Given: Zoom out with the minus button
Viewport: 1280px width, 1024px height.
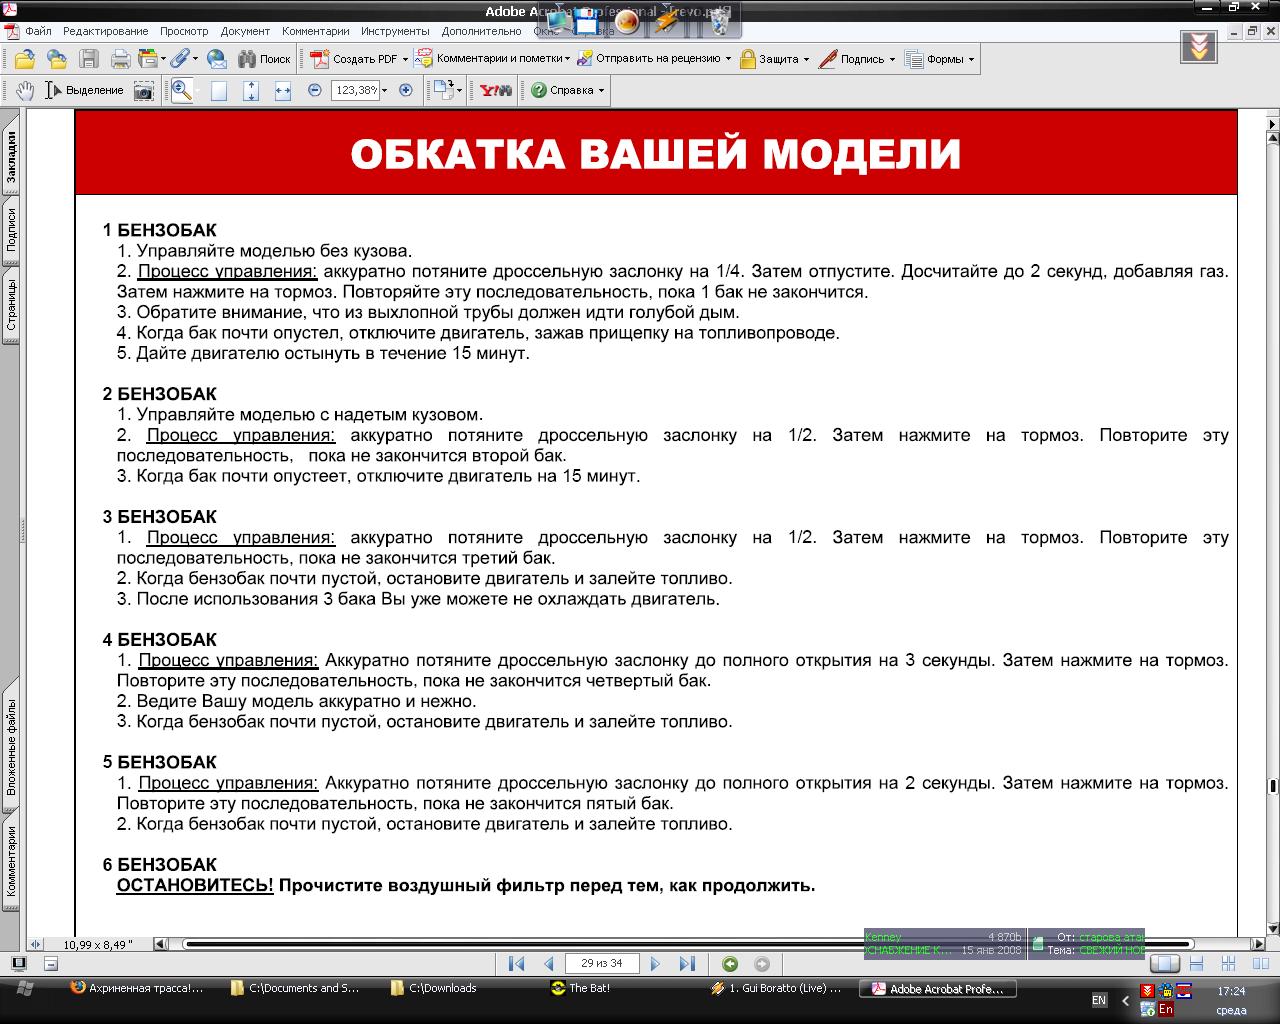Looking at the screenshot, I should pos(315,90).
